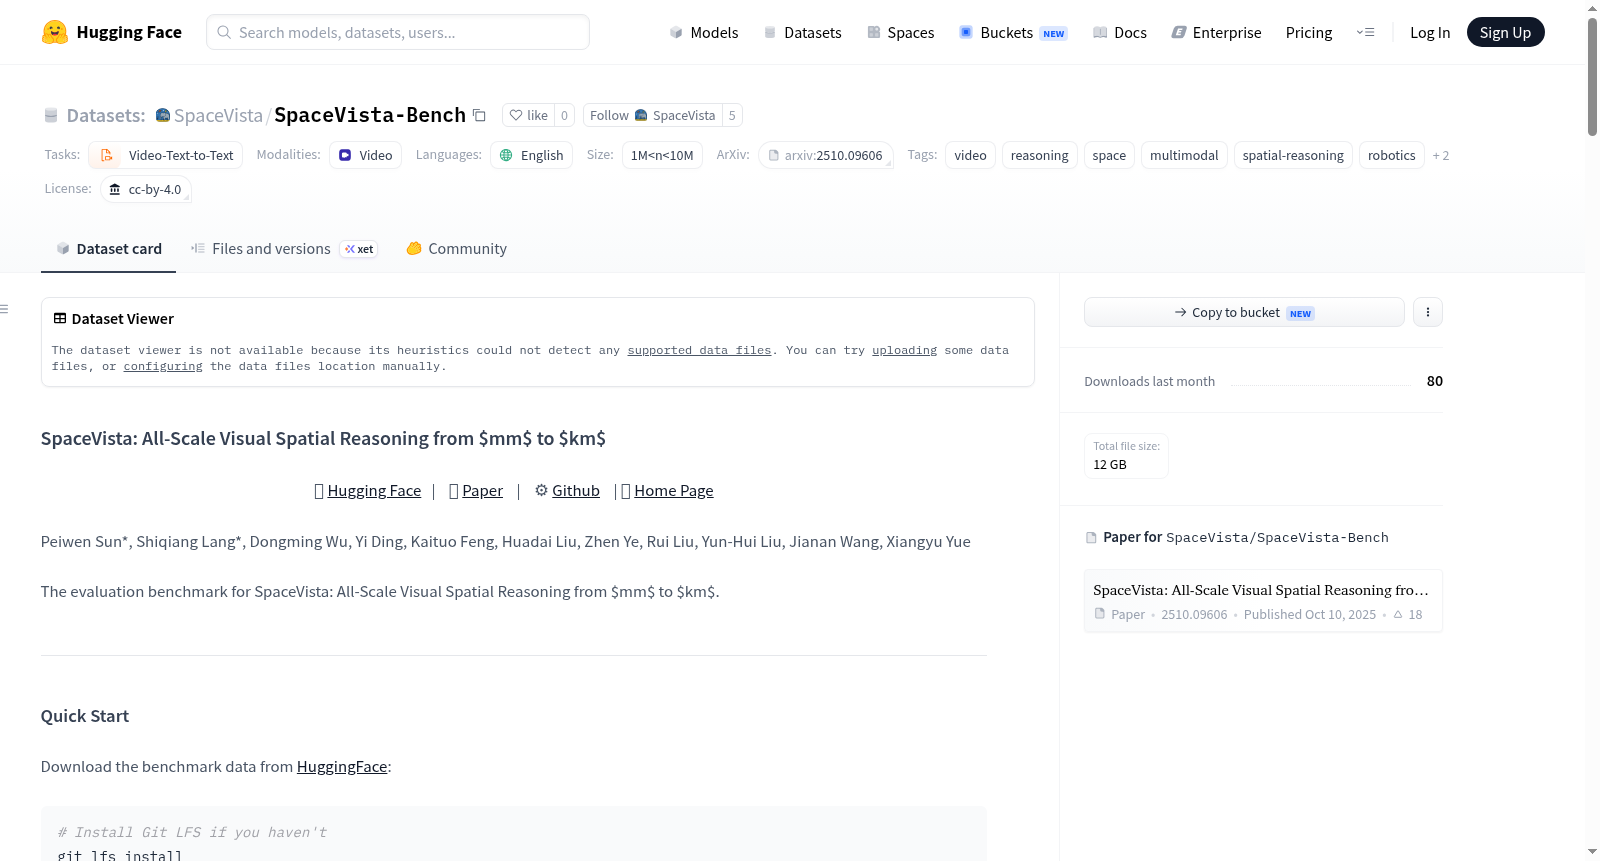Click the spatial-reasoning tag

1293,155
